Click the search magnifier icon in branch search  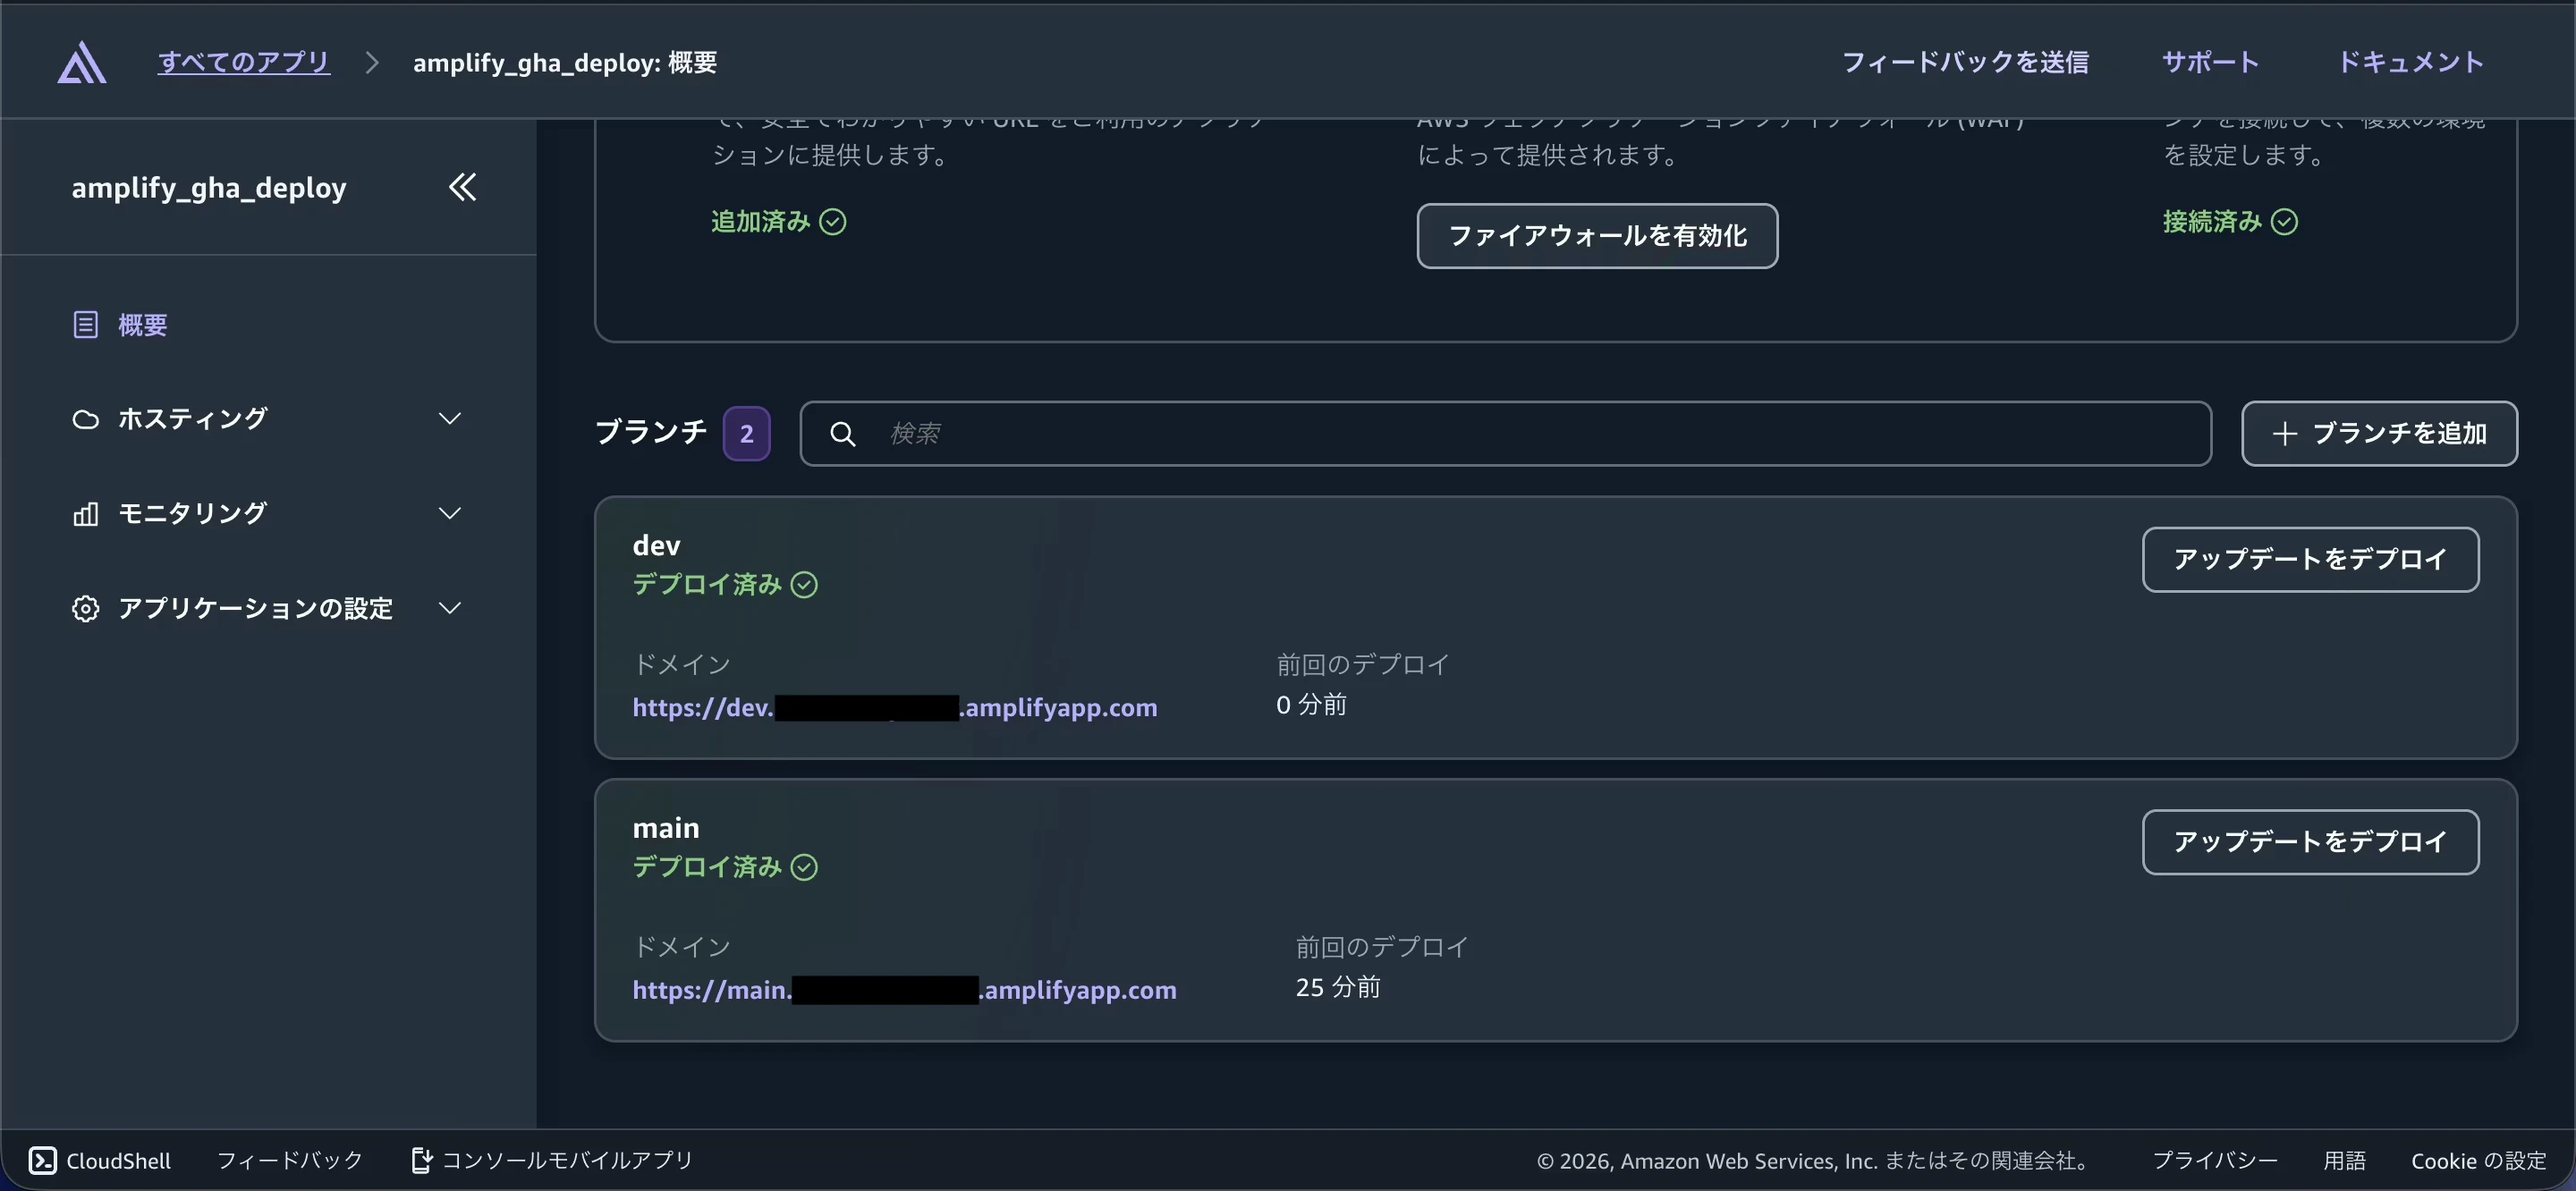coord(843,434)
